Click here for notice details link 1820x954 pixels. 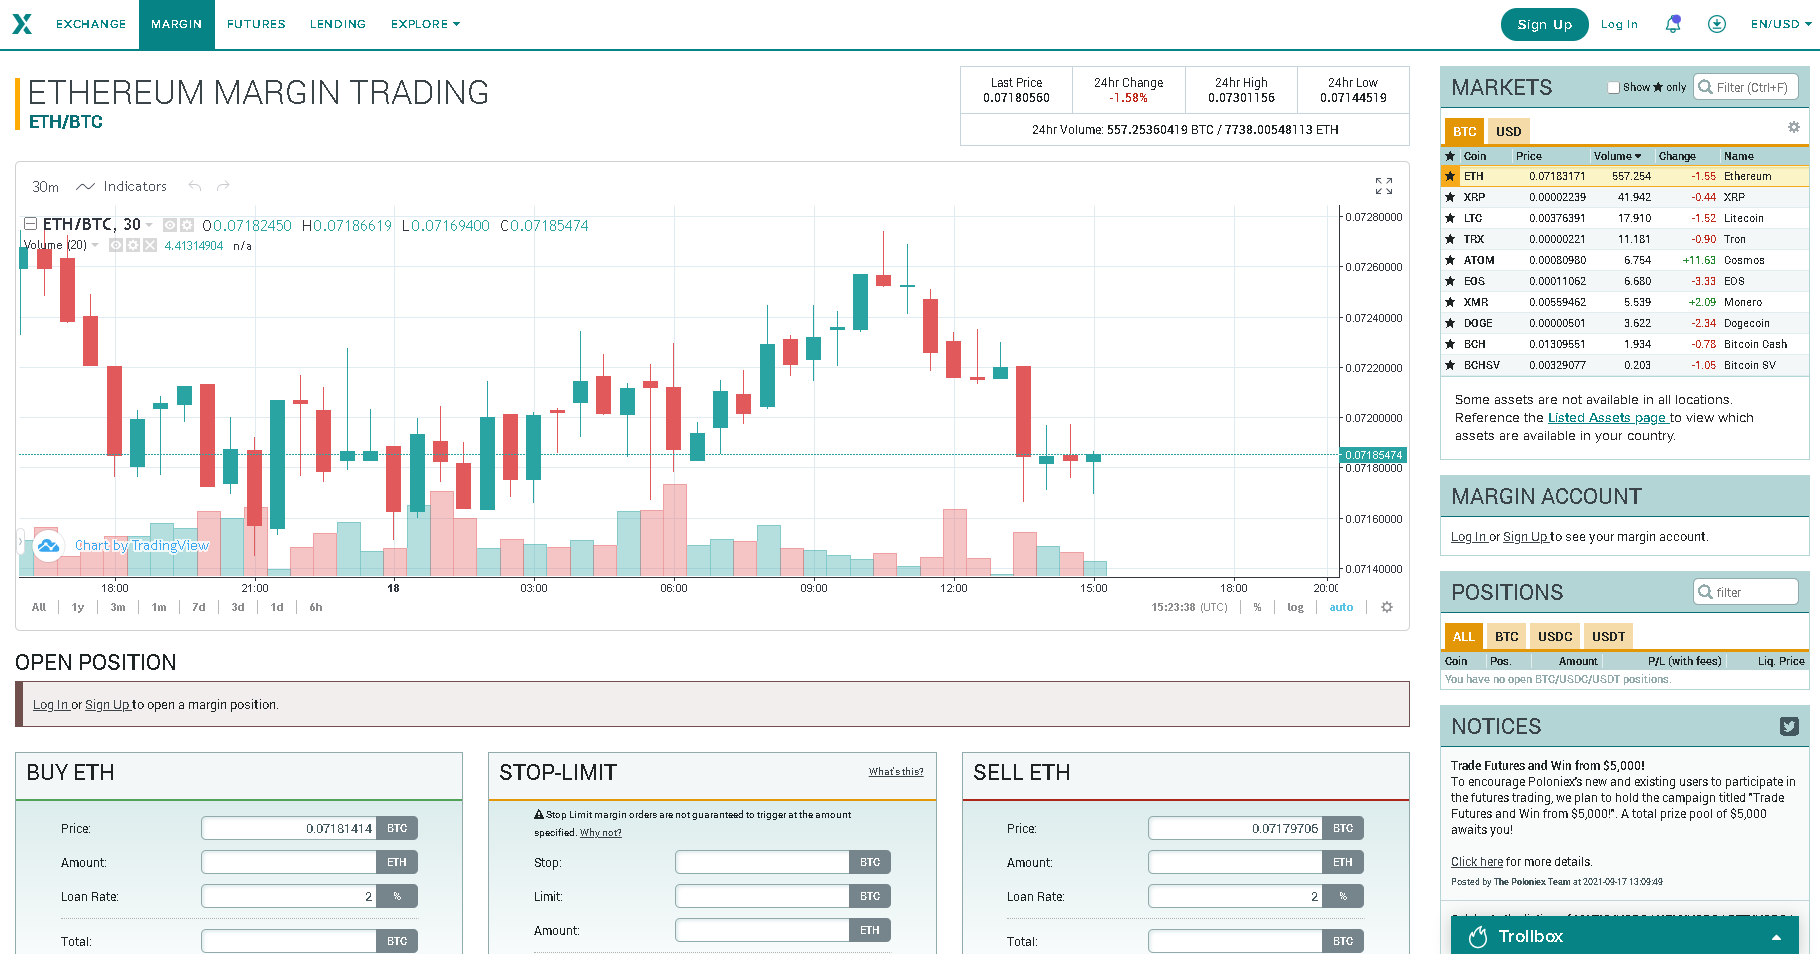1477,862
